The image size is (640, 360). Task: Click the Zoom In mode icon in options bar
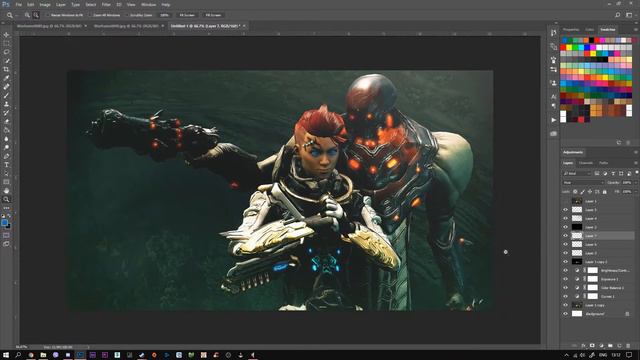tap(27, 15)
